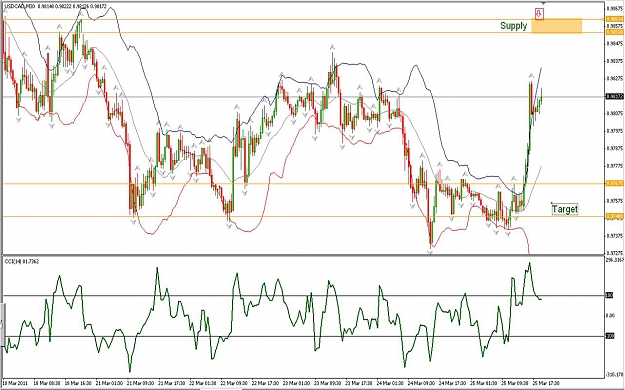Click the CCI 0.00 level label on axis
The height and width of the screenshot is (390, 625).
[x=610, y=316]
